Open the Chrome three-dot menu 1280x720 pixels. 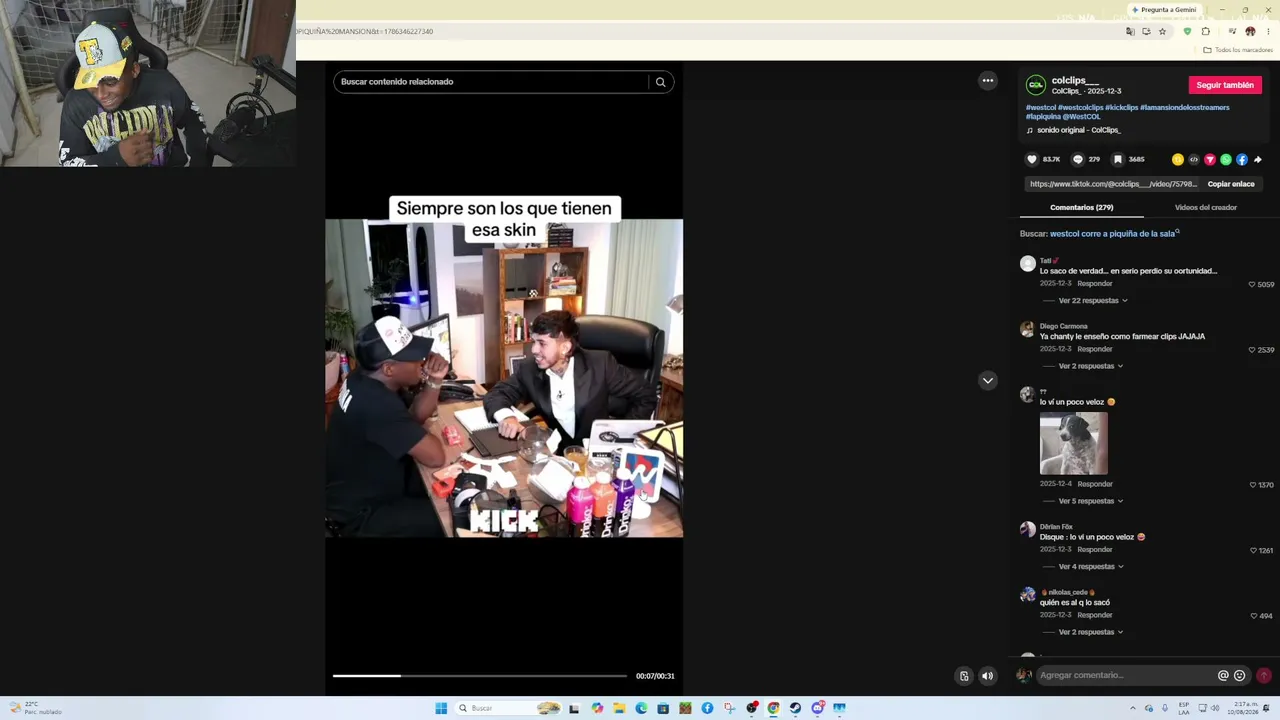click(x=1267, y=32)
